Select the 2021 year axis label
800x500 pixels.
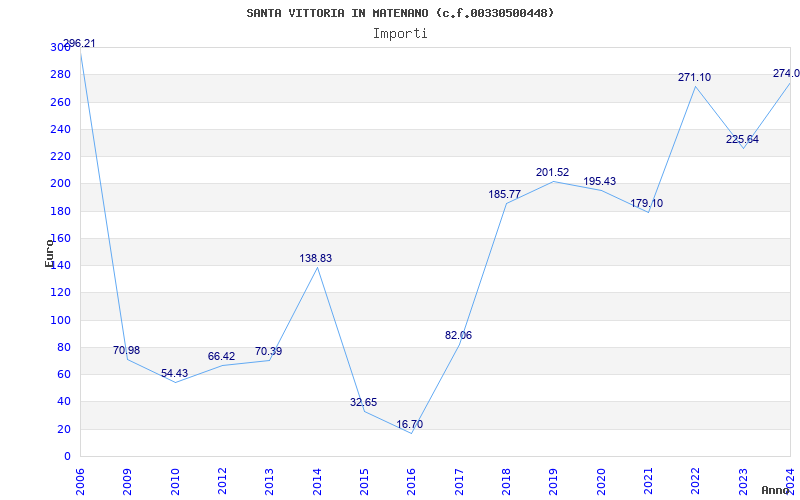648,481
